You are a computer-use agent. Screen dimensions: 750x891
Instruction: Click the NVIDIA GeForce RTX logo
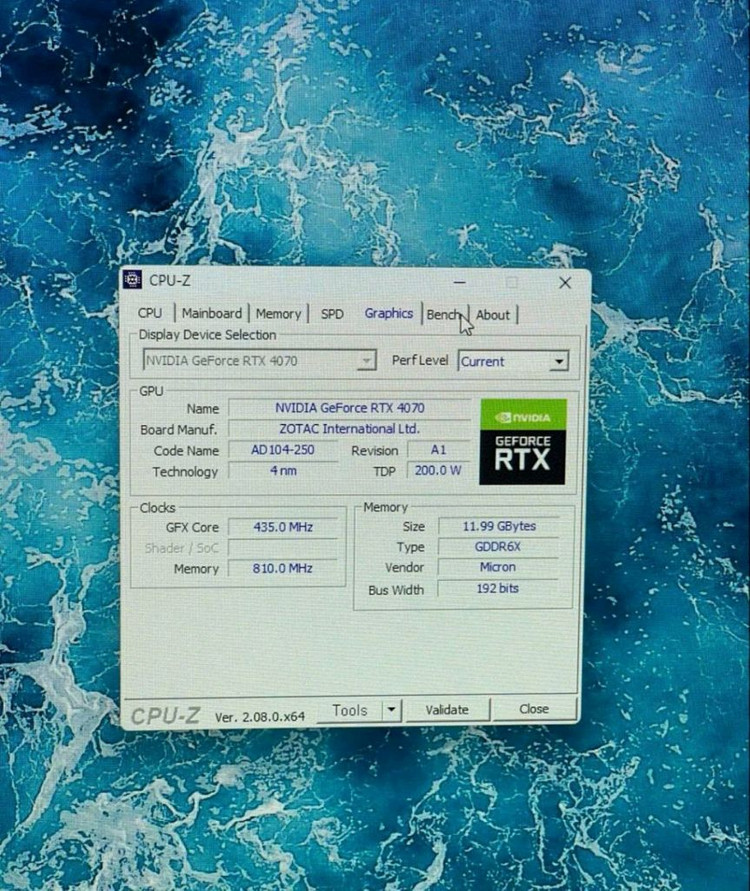pos(523,442)
